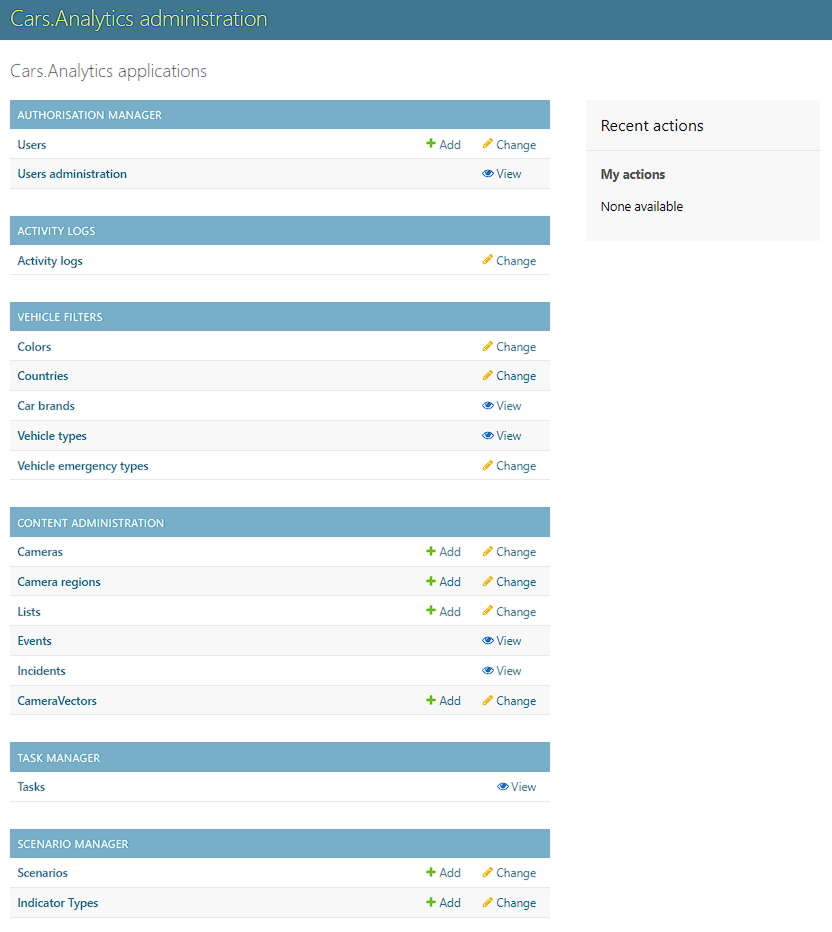Click the pencil icon beside Colors

(487, 346)
